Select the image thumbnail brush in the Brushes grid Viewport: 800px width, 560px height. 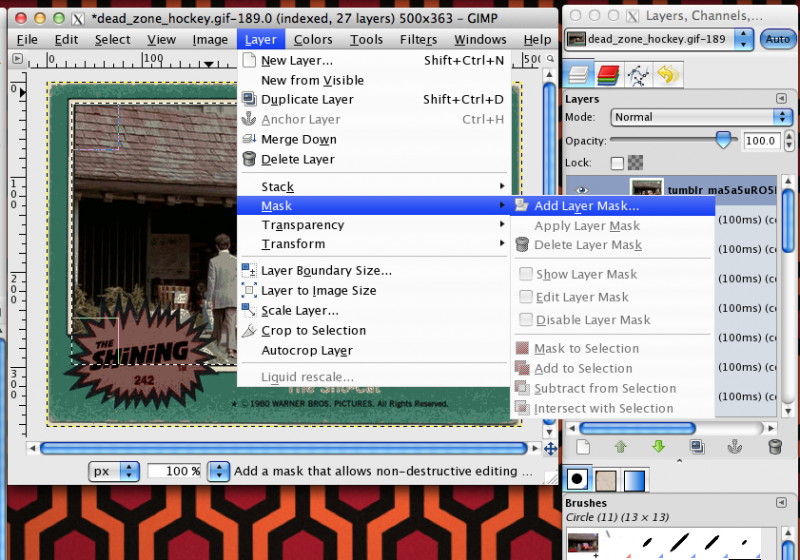(x=583, y=544)
